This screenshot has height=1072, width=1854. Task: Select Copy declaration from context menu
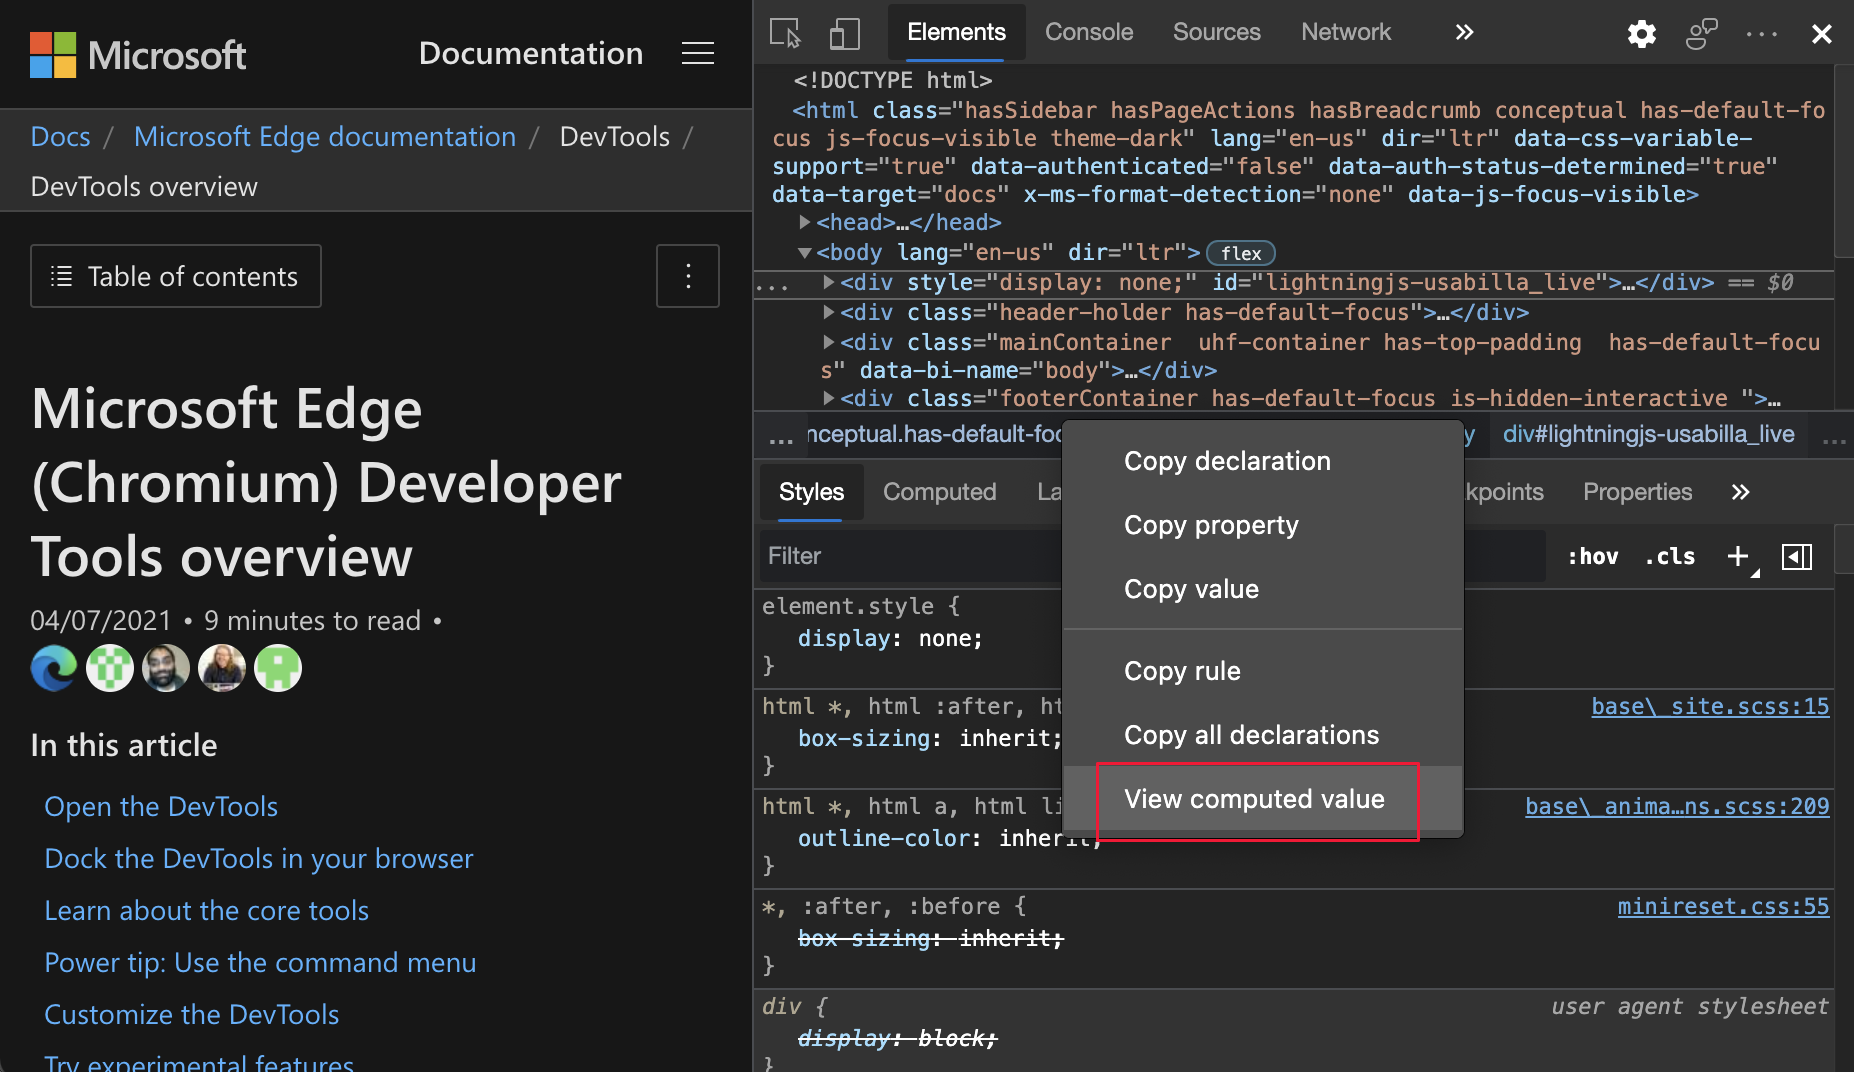(1227, 461)
